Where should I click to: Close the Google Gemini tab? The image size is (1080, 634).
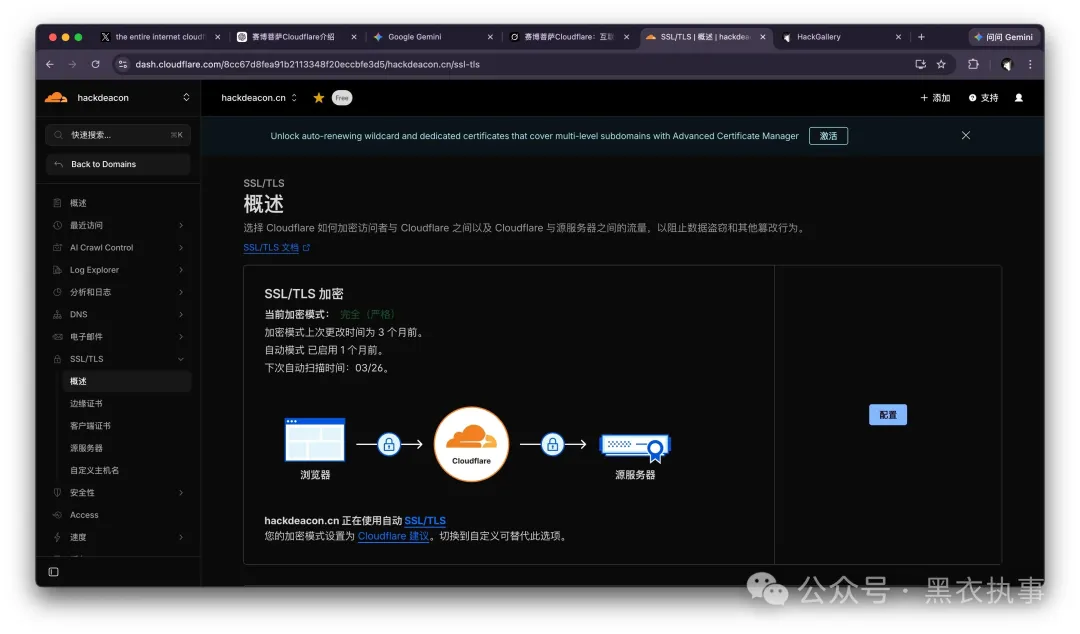(490, 37)
